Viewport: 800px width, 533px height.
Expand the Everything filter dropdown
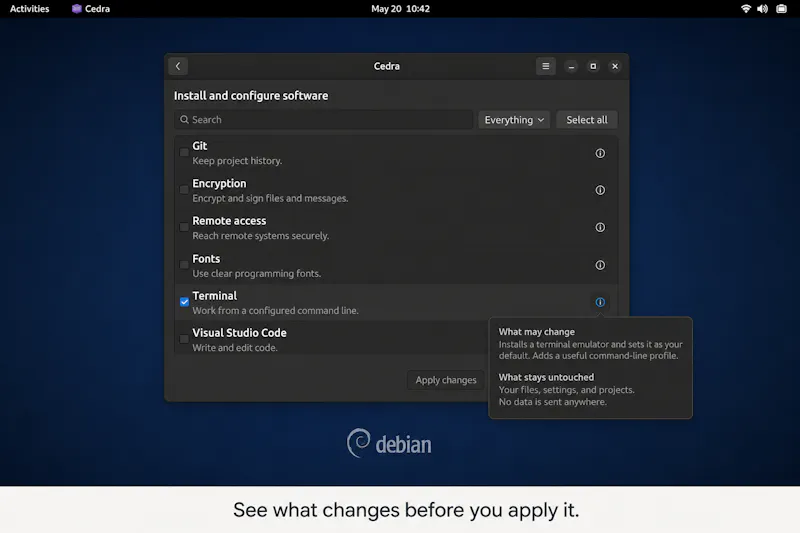(x=514, y=120)
